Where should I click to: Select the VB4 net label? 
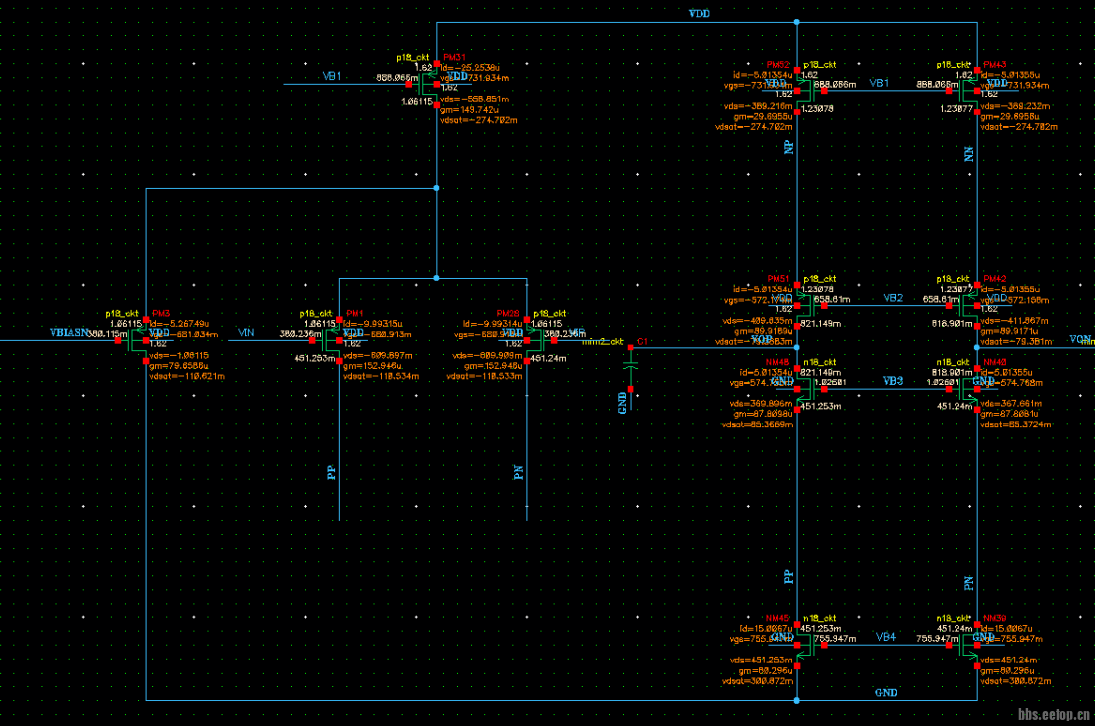(886, 637)
